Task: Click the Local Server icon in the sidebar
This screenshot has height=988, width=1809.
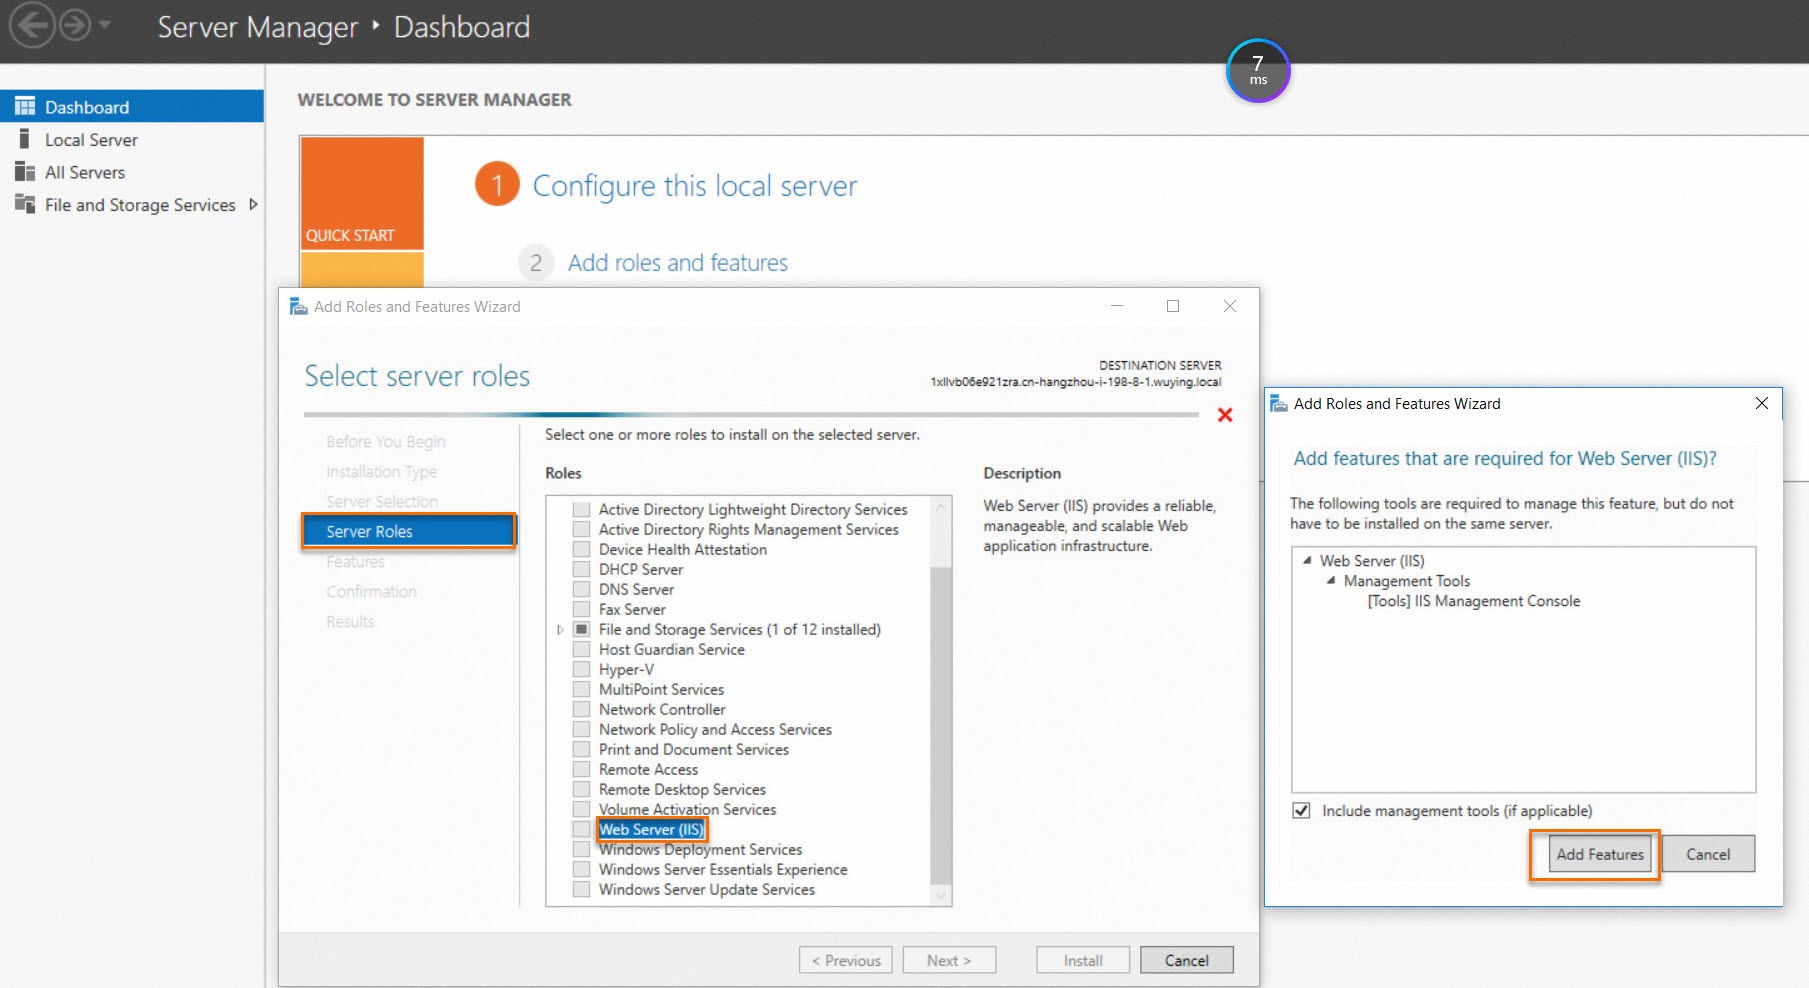Action: pos(24,139)
